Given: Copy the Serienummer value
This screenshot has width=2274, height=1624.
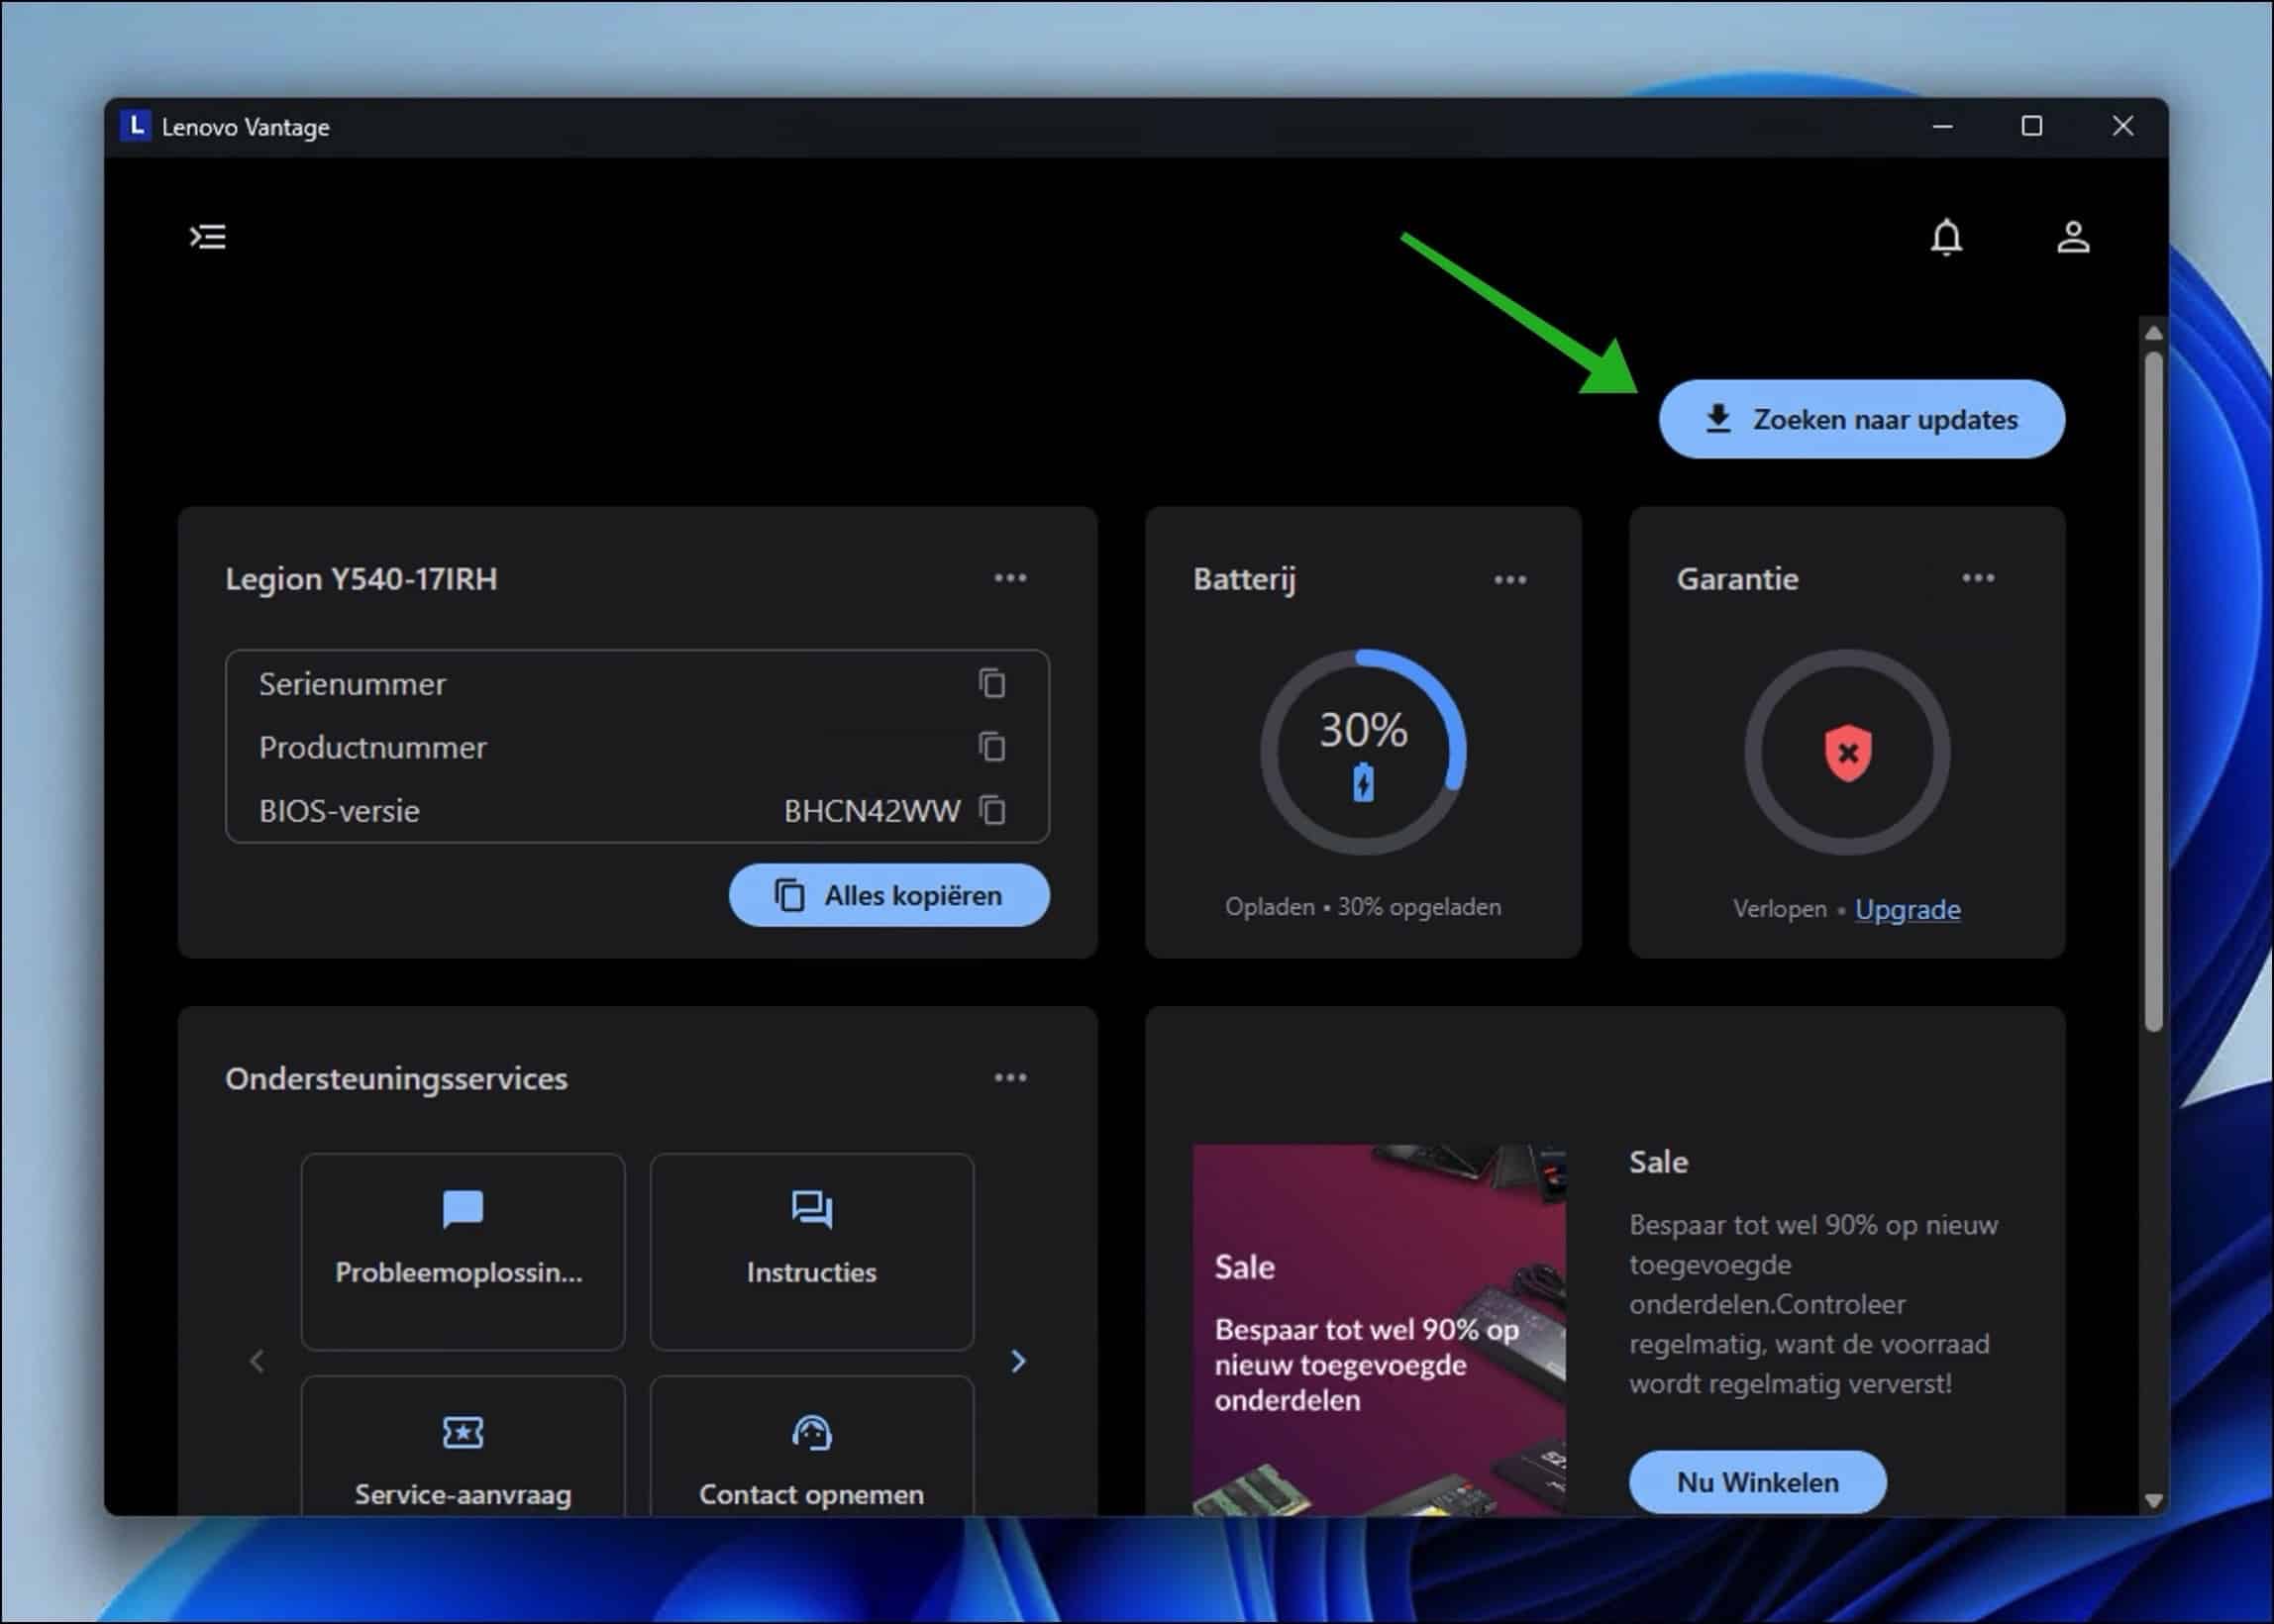Looking at the screenshot, I should 992,684.
